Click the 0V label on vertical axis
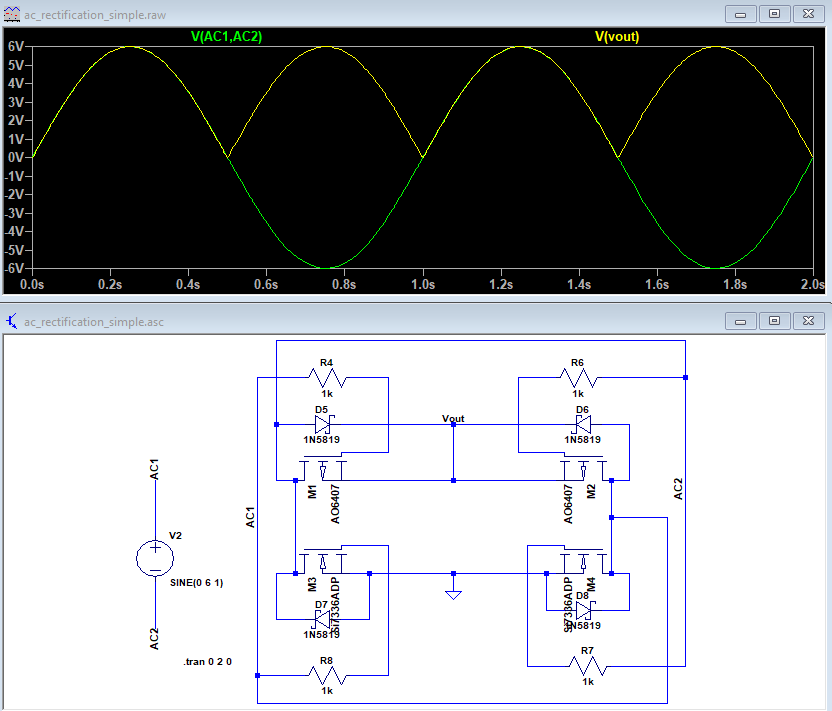 click(x=16, y=158)
